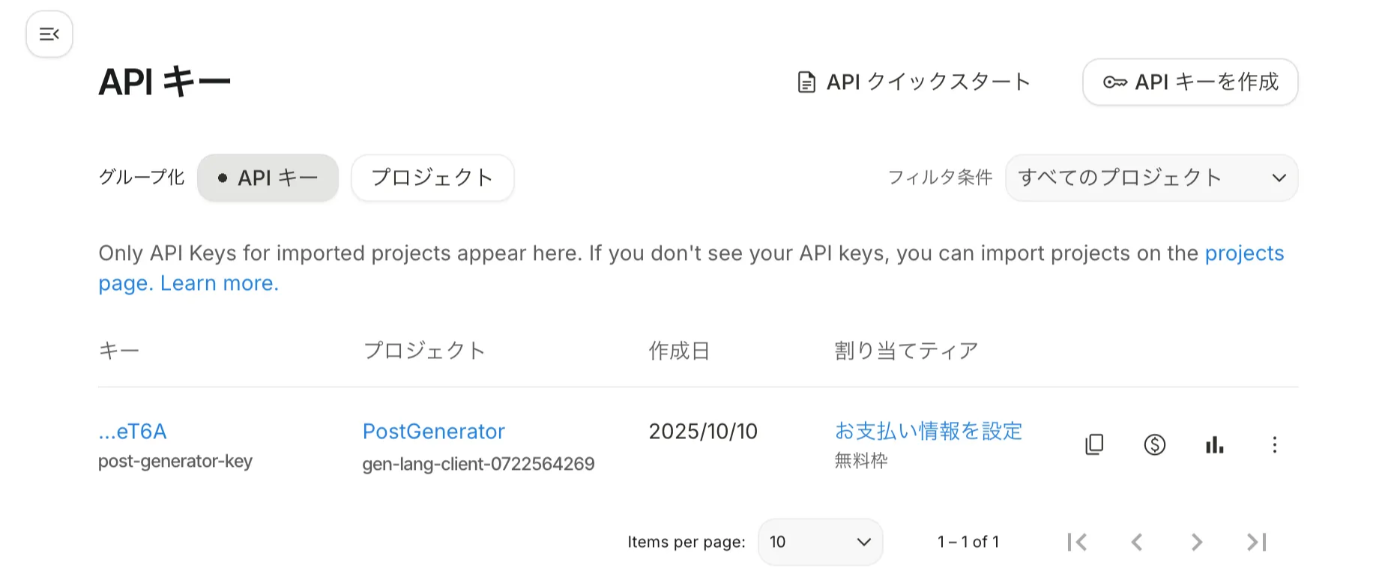Go to next page arrow
This screenshot has height=574, width=1400.
1197,542
